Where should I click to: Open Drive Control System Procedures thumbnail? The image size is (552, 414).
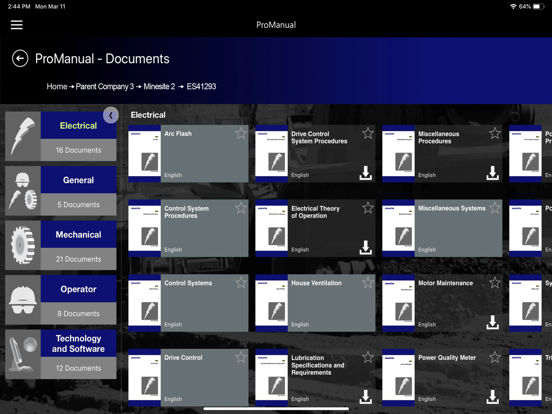[x=271, y=153]
